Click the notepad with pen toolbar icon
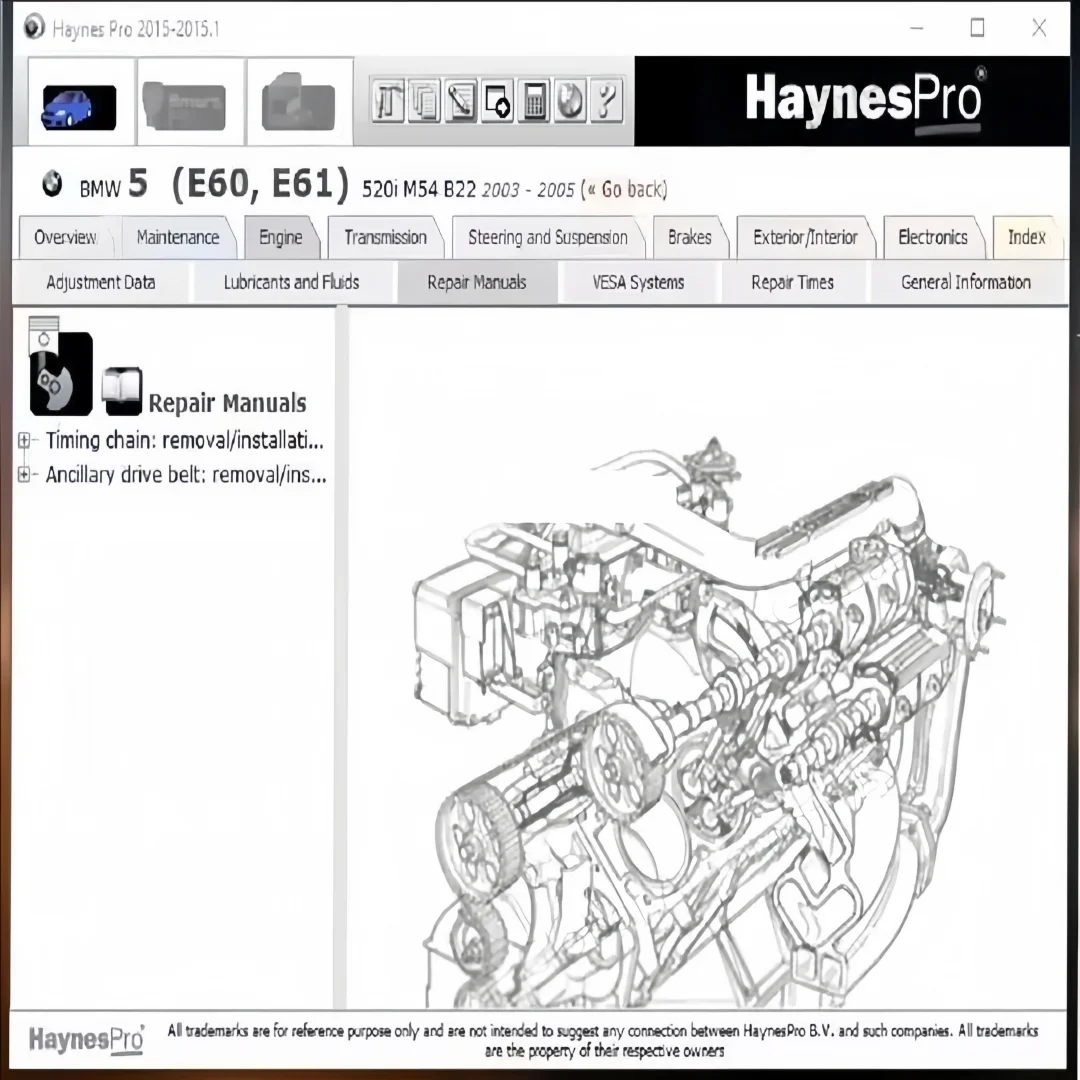Screen dimensions: 1080x1080 pos(461,101)
